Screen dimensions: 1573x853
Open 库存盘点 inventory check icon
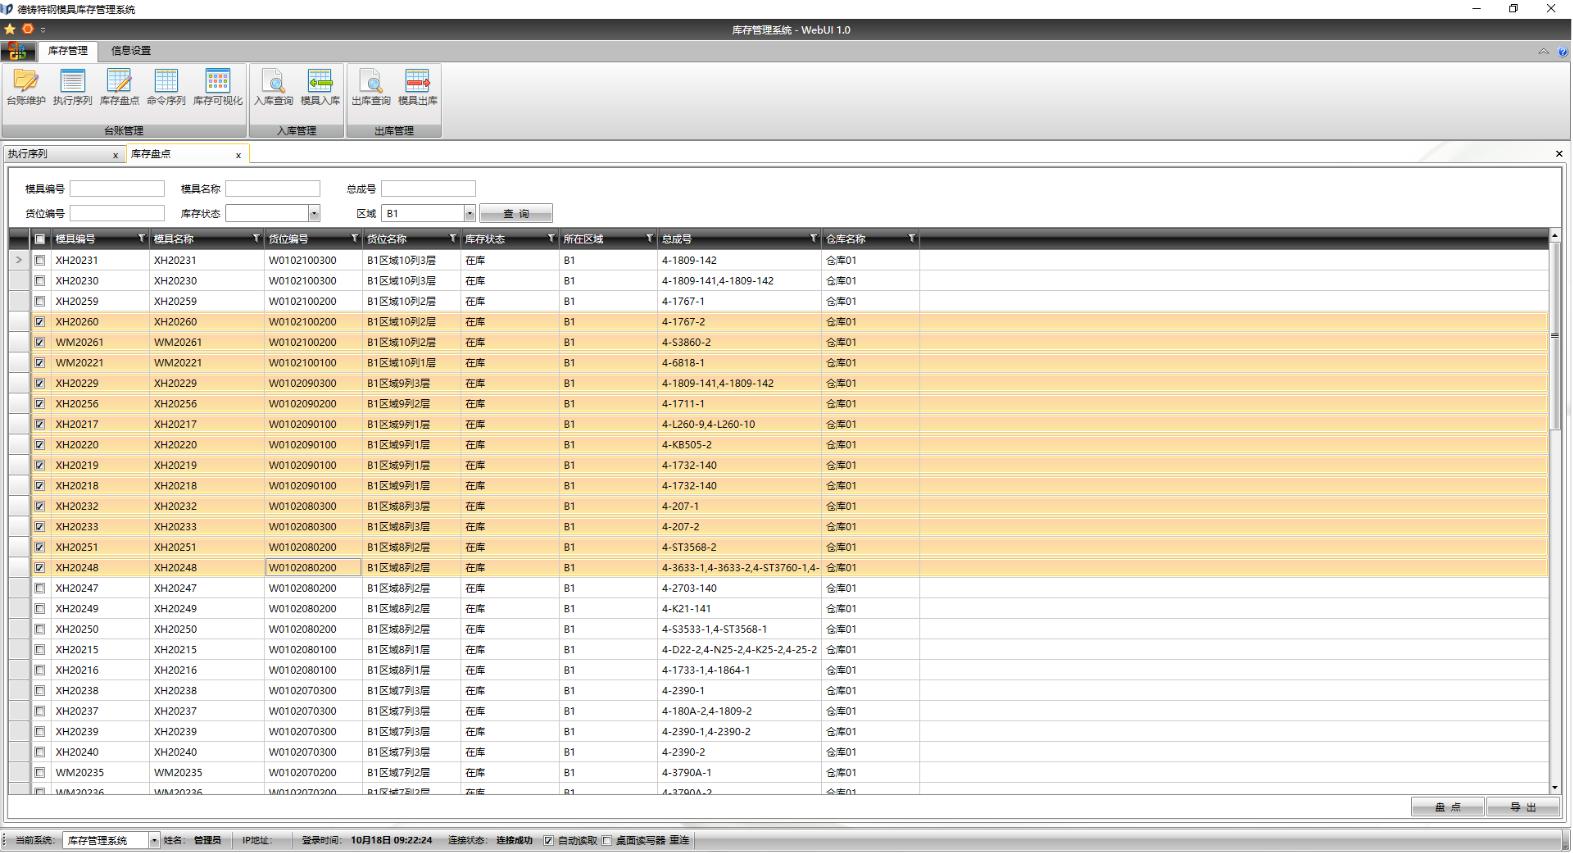pyautogui.click(x=119, y=87)
